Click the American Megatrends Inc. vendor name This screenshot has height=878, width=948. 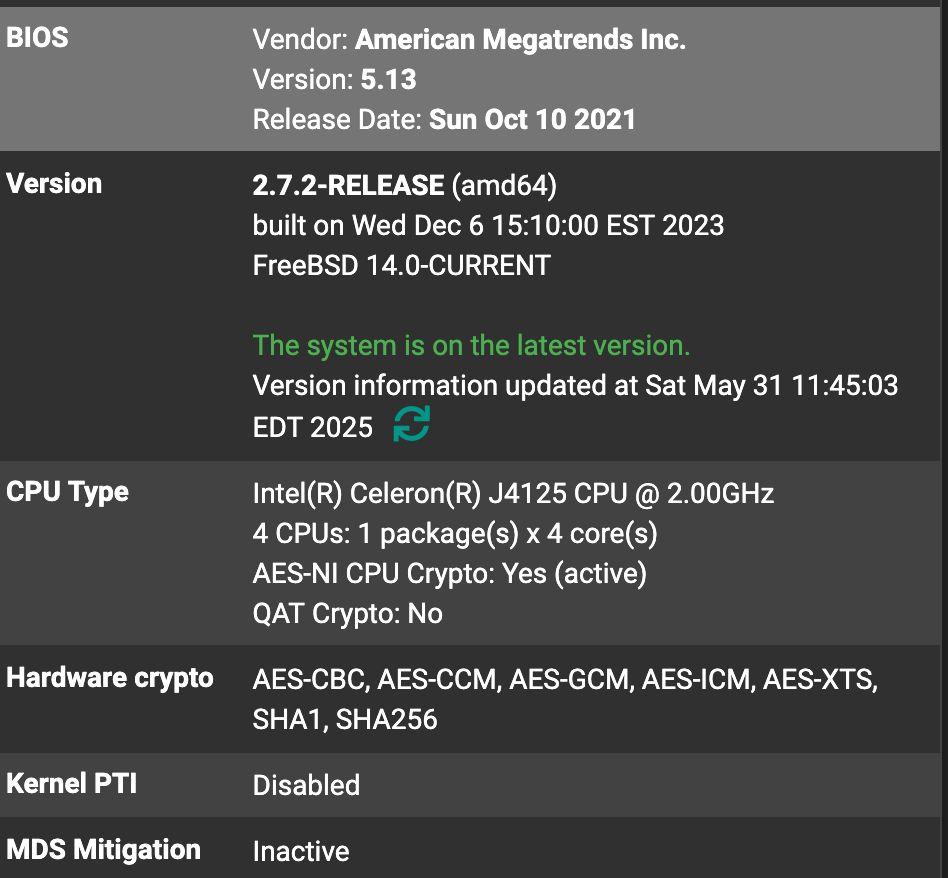(521, 39)
